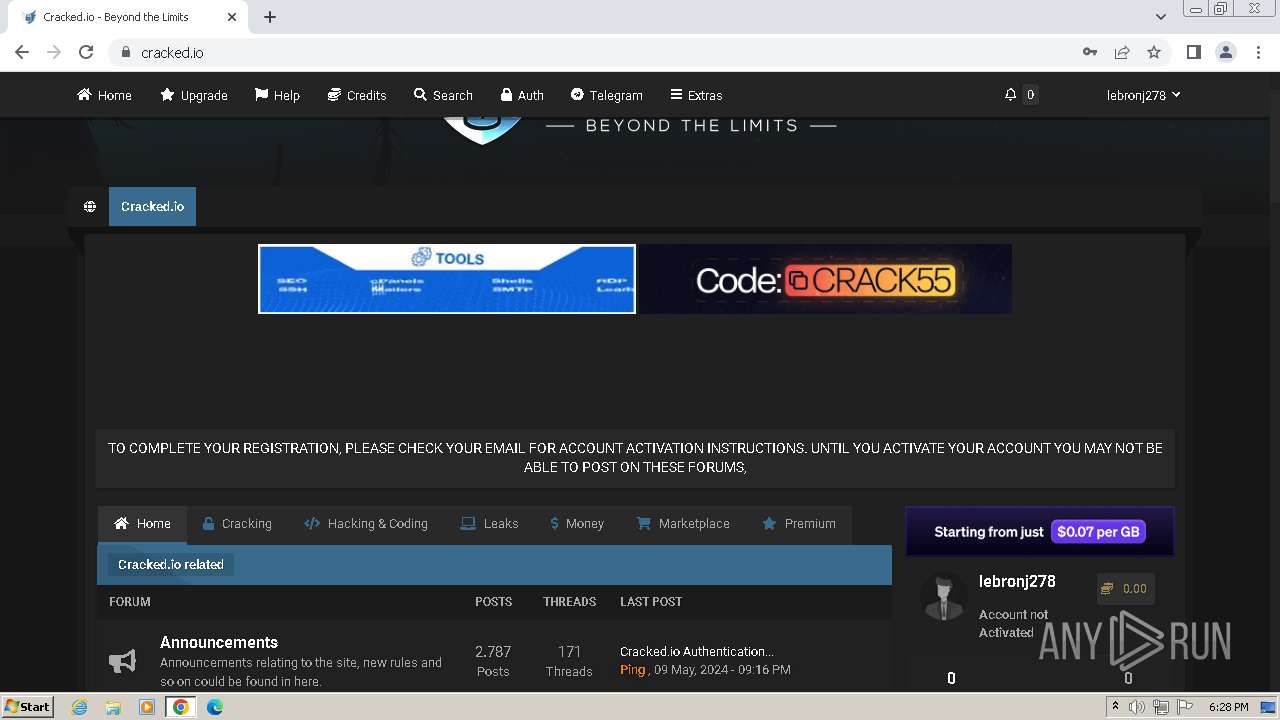1280x720 pixels.
Task: Open the Upgrade page
Action: pyautogui.click(x=194, y=95)
